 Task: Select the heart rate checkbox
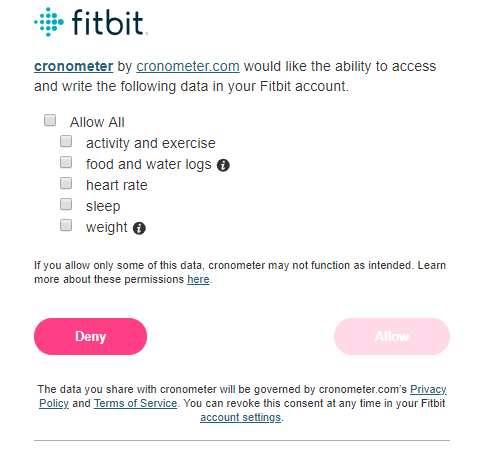click(x=66, y=183)
